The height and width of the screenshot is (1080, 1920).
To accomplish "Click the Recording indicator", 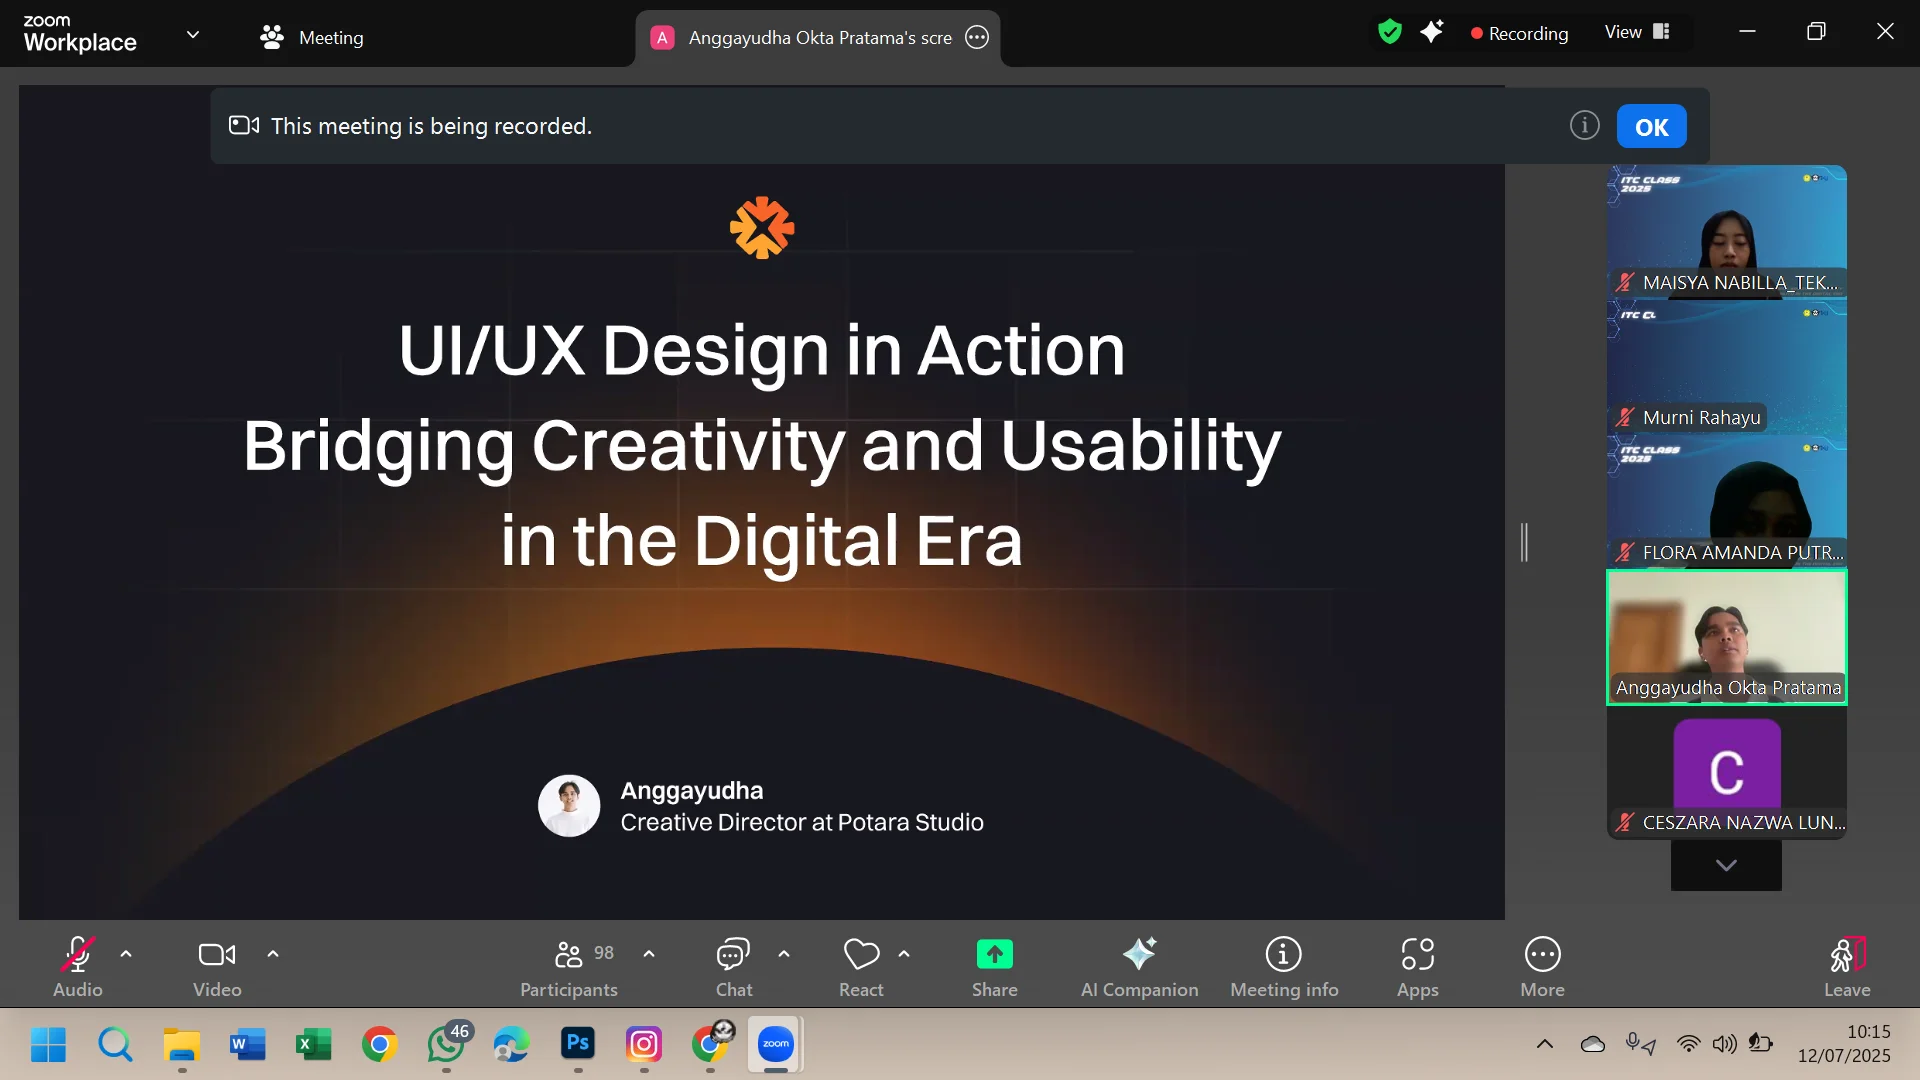I will point(1519,33).
